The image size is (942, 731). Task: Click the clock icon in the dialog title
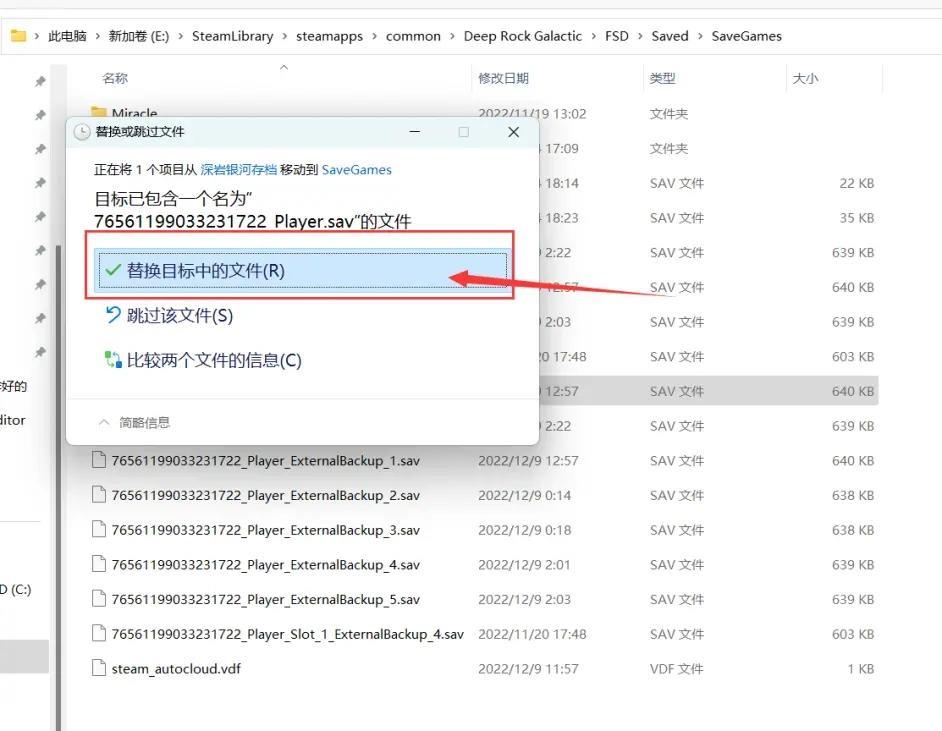(x=81, y=132)
